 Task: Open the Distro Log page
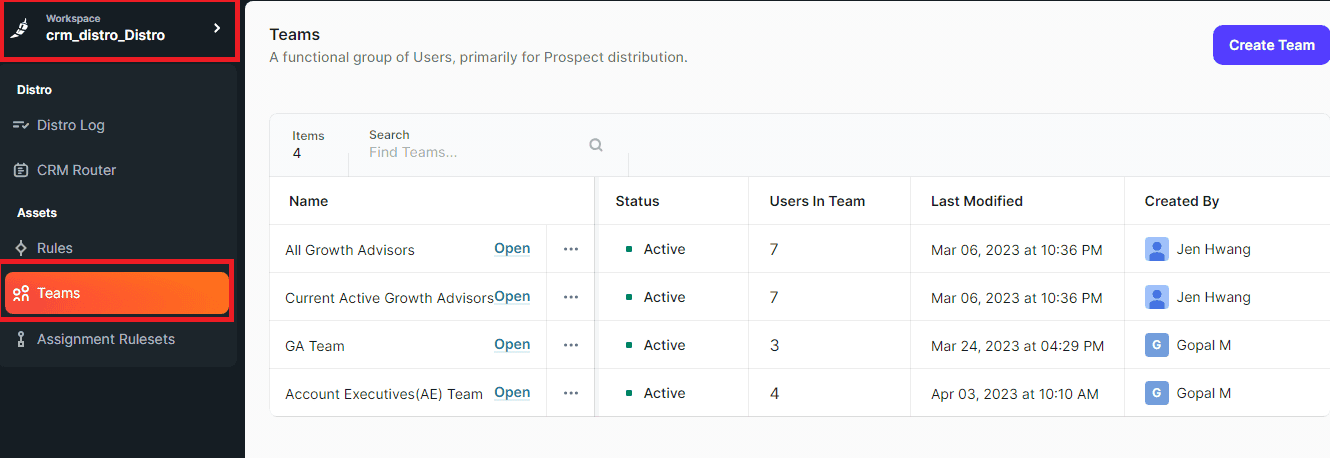pos(70,125)
